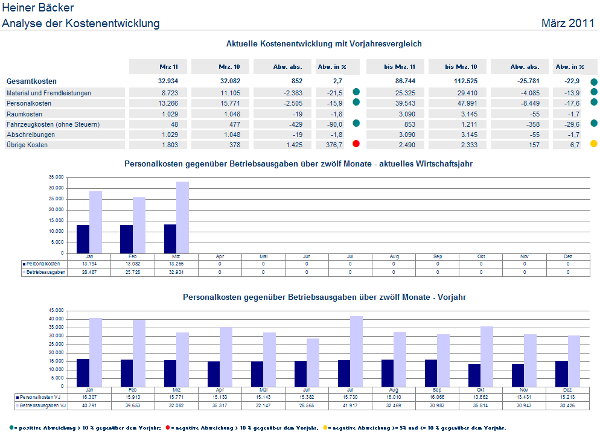Click the Personalkosten cumulative value 47.991

[x=466, y=103]
